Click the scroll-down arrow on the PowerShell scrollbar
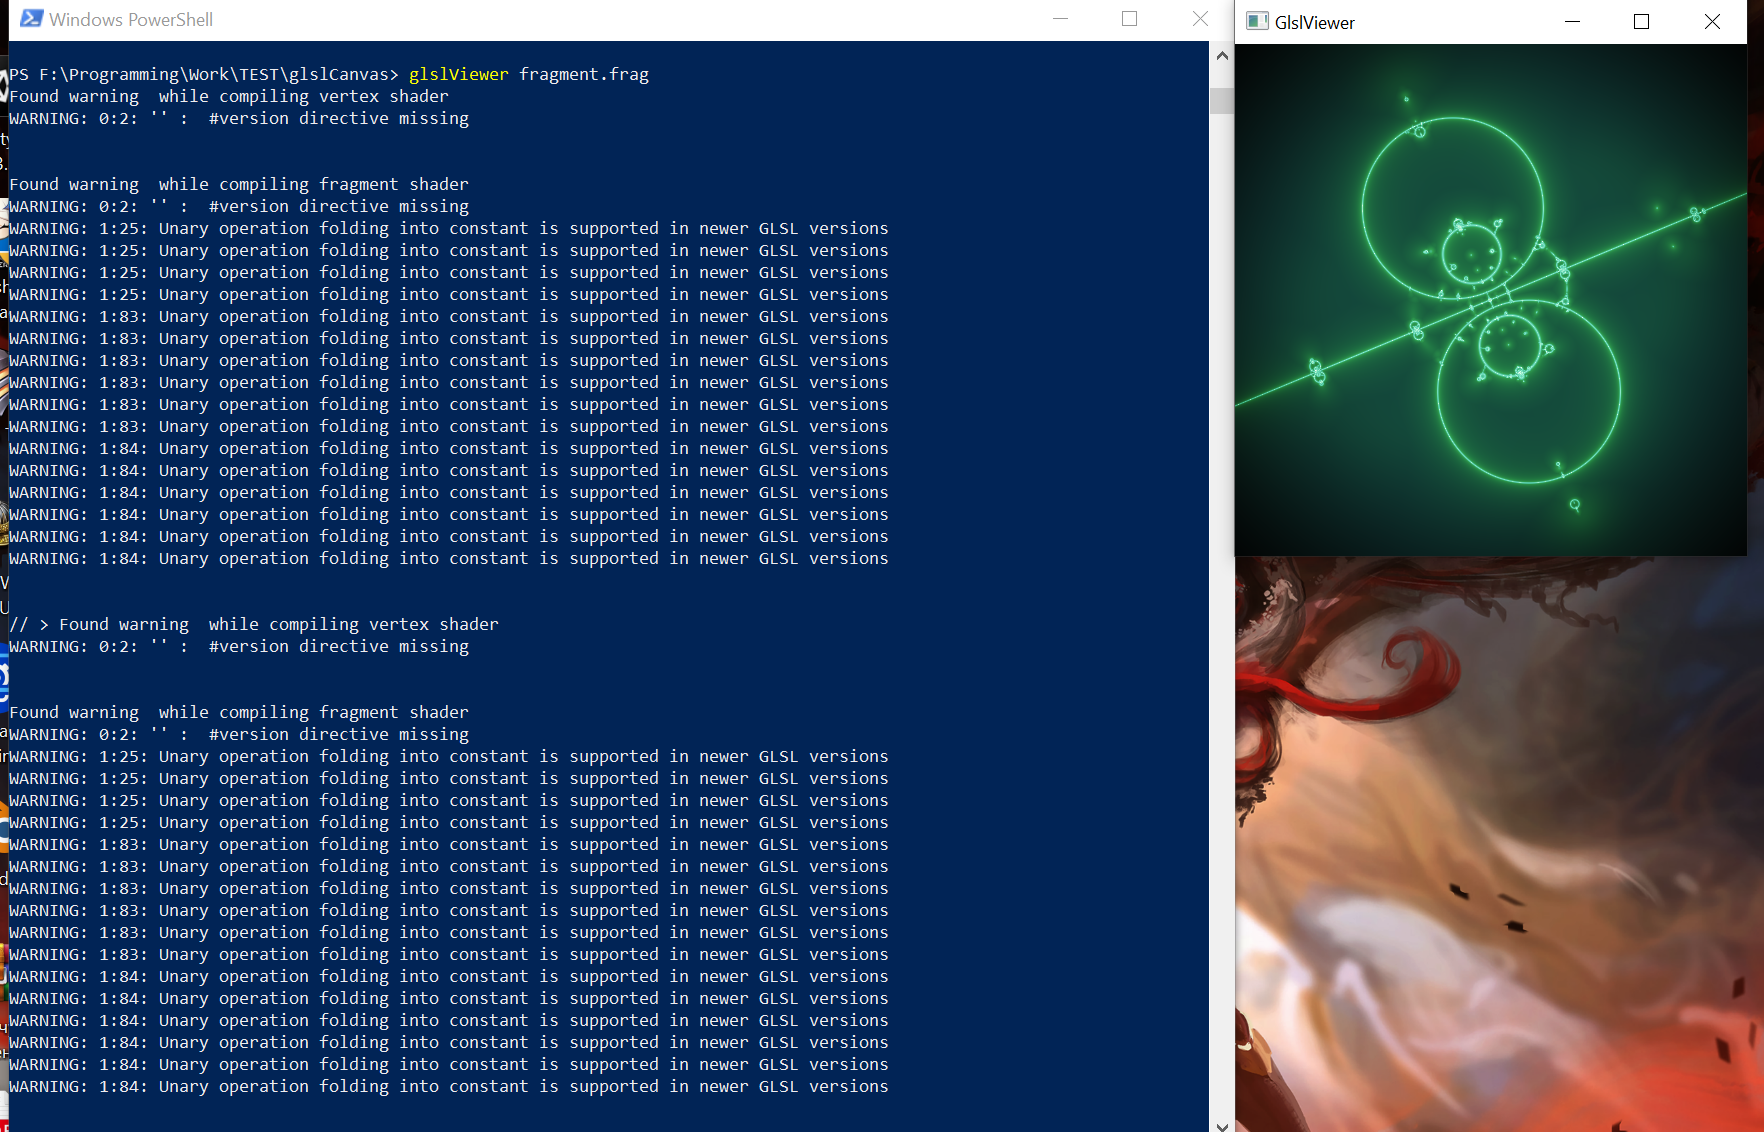 click(1221, 1126)
